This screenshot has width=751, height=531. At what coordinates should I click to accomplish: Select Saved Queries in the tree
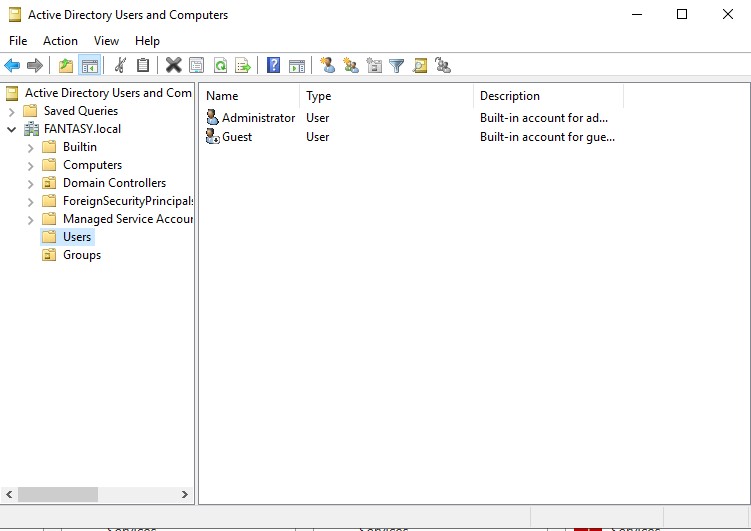tap(80, 111)
